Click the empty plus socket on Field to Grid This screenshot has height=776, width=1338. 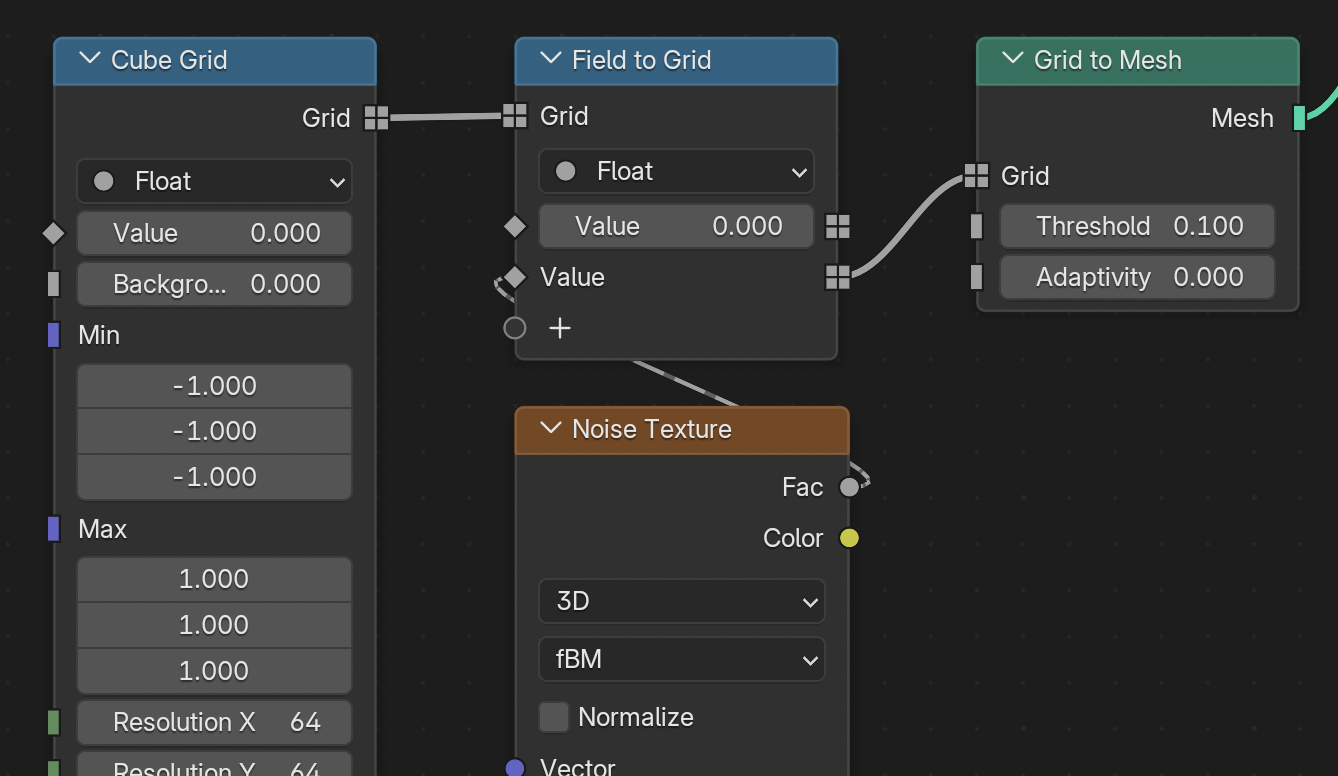pos(515,328)
